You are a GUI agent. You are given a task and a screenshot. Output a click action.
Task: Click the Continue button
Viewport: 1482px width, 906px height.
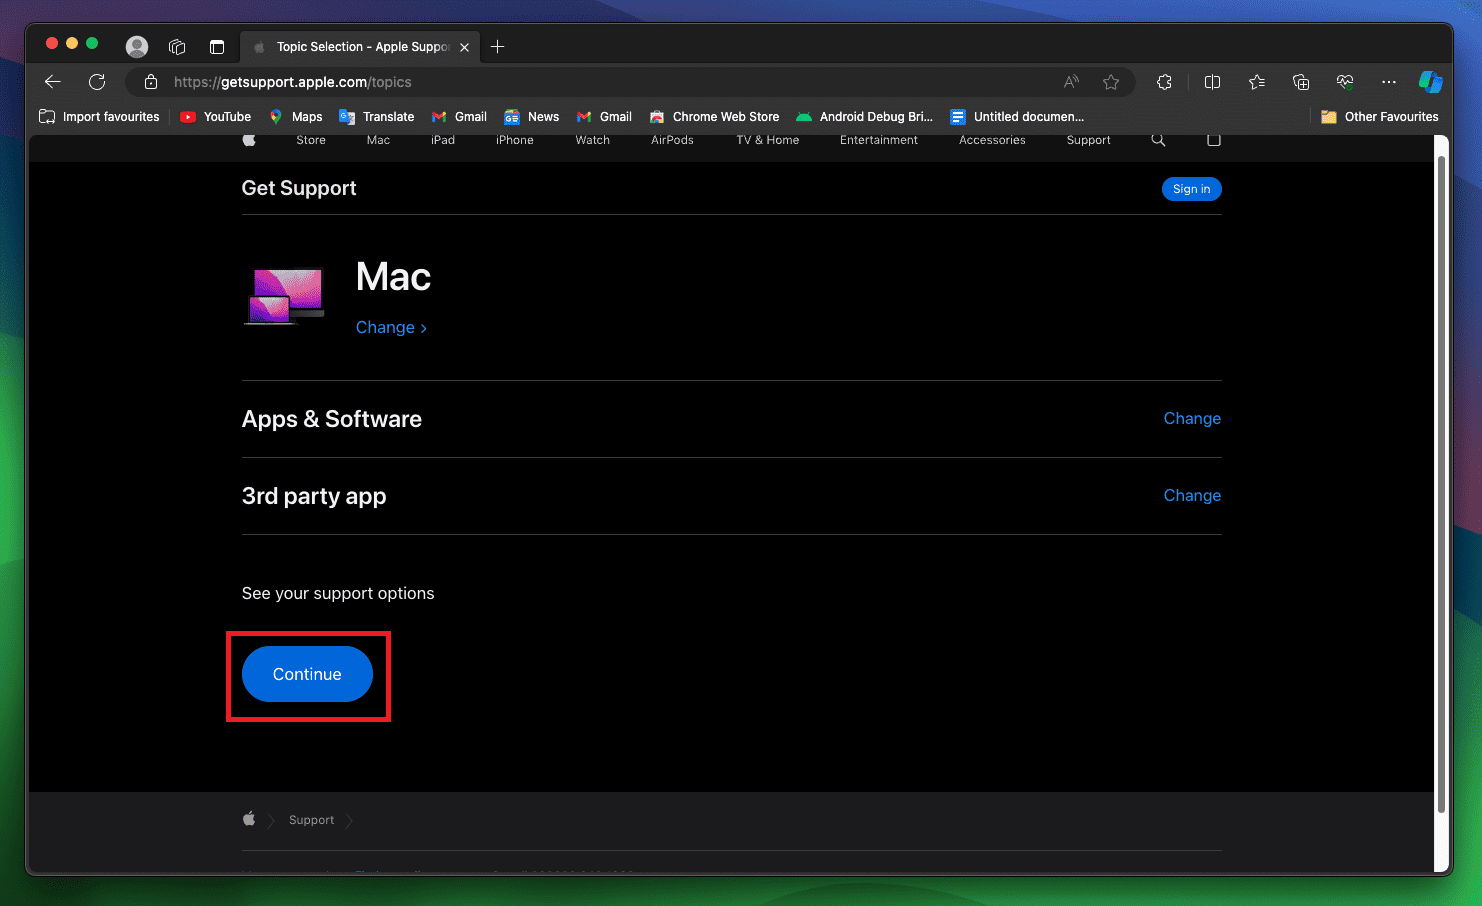click(307, 674)
